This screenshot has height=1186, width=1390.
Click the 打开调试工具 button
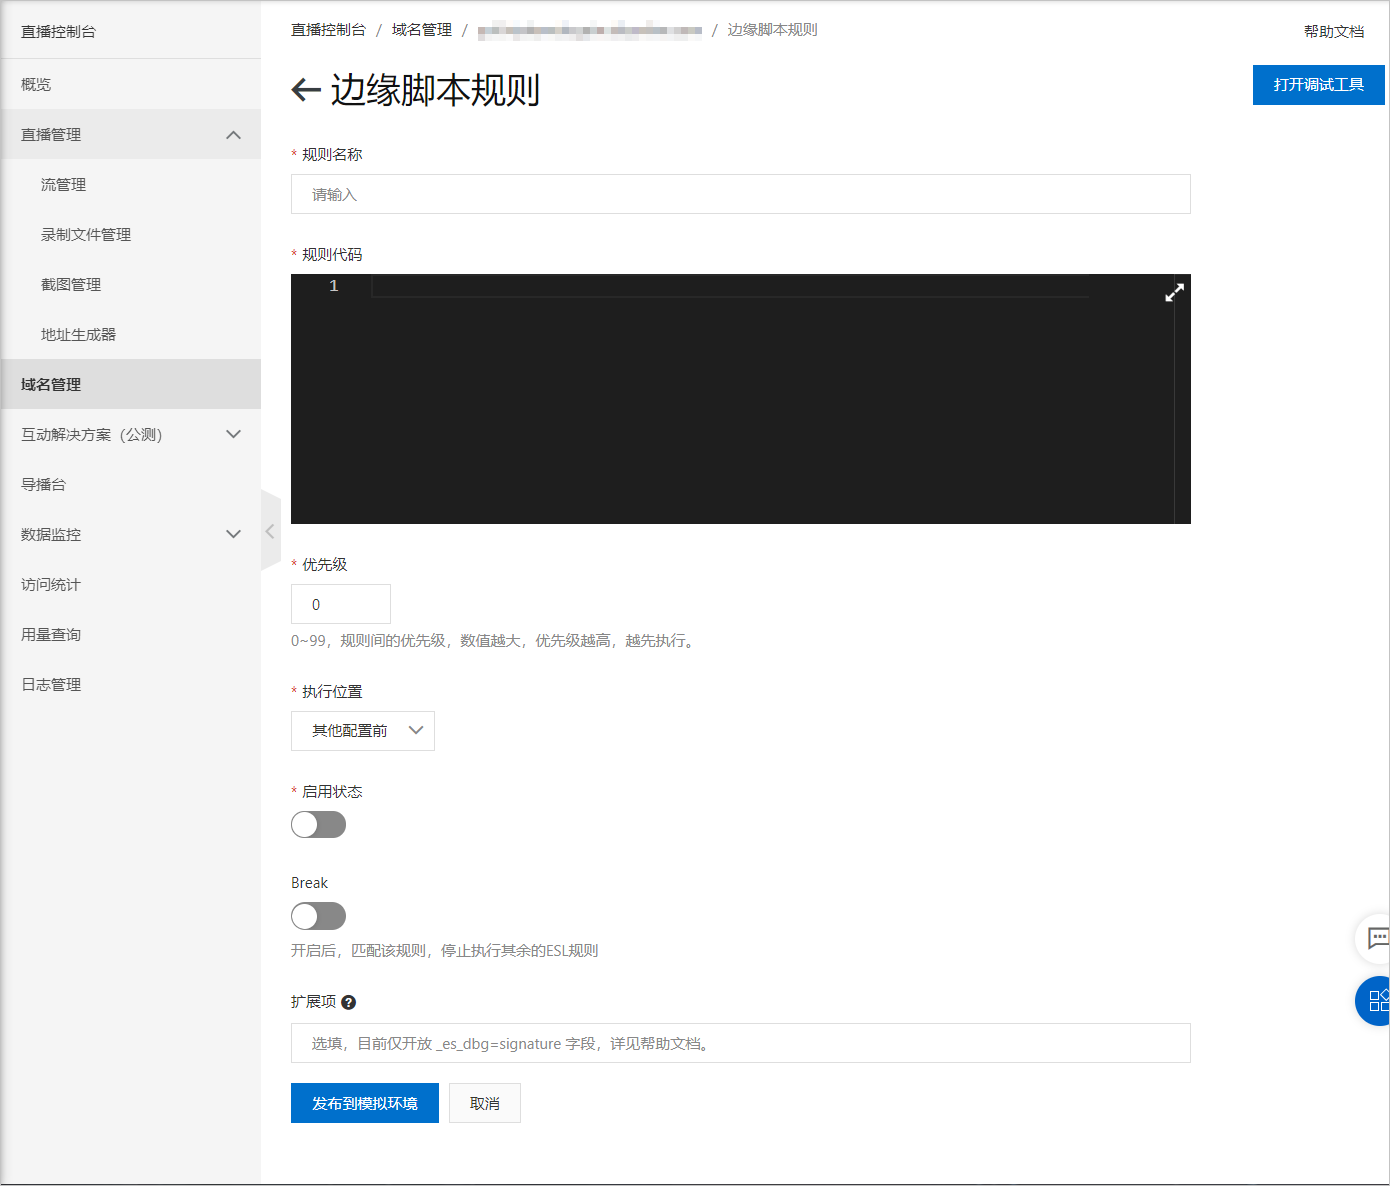tap(1318, 85)
